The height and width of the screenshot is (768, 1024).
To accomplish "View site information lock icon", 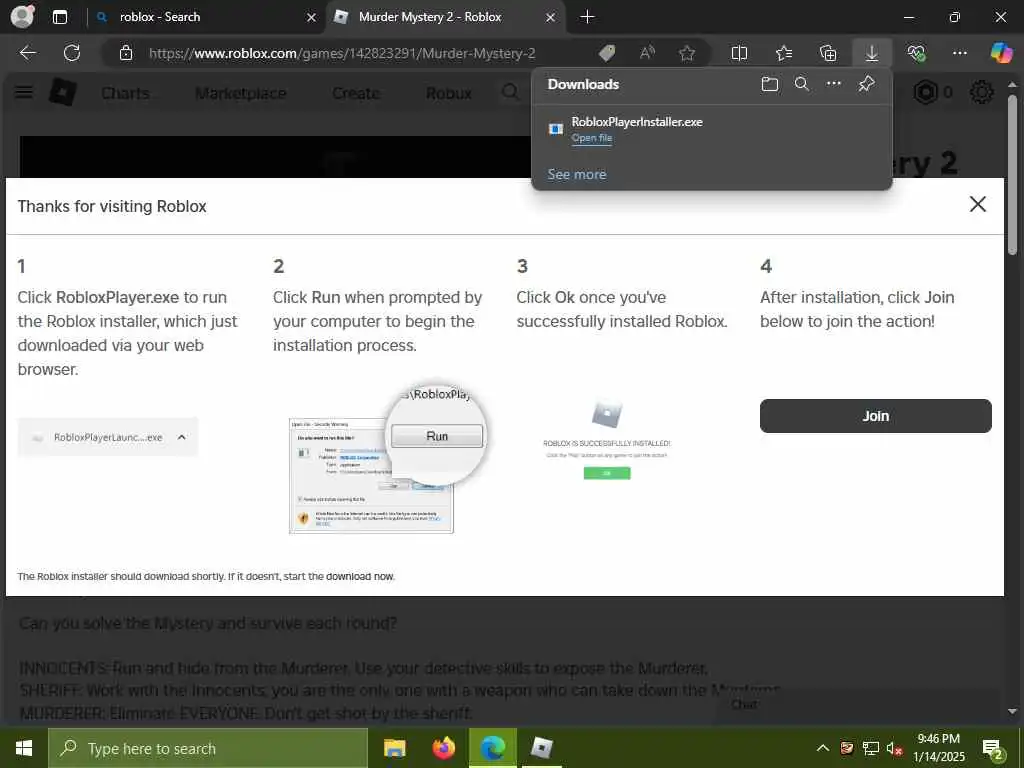I will click(x=126, y=53).
